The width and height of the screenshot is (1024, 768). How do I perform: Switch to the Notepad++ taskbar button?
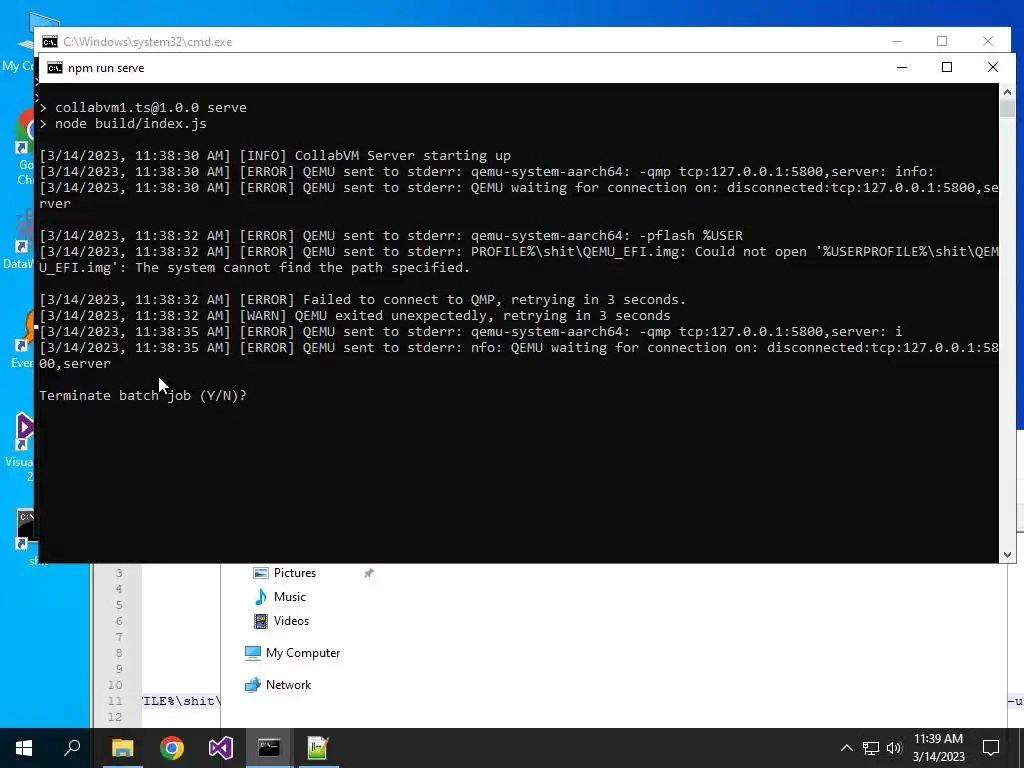pyautogui.click(x=318, y=748)
